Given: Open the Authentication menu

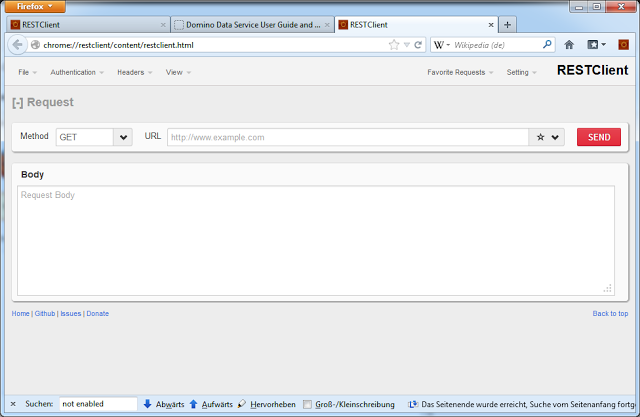Looking at the screenshot, I should coord(77,72).
